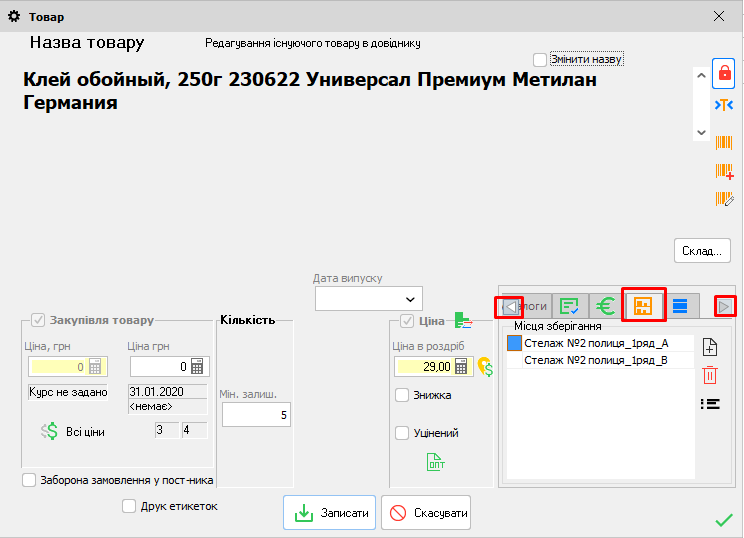Open the blue list tab

tap(679, 306)
